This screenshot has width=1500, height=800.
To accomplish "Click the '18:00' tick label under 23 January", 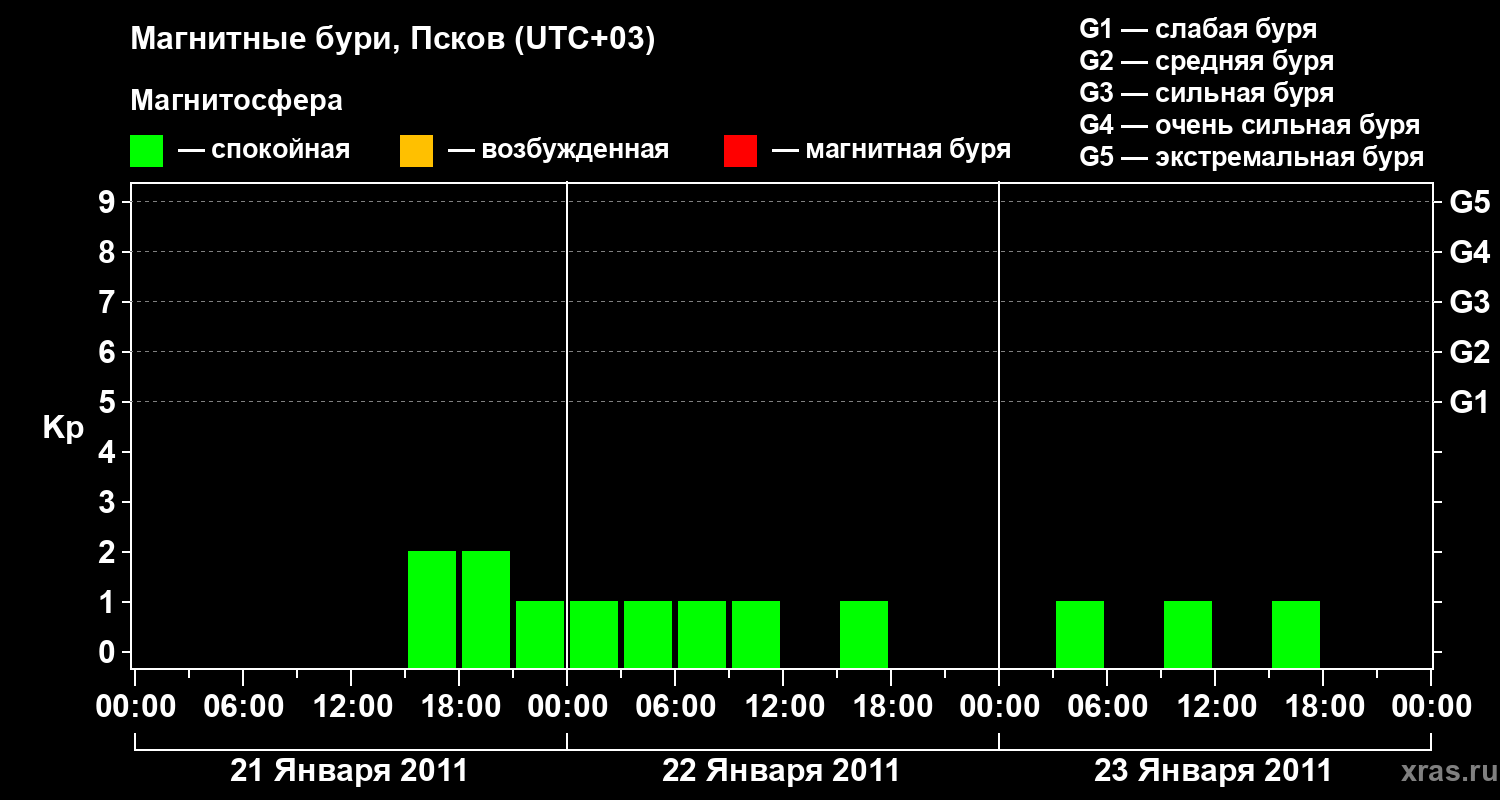I will click(x=1323, y=707).
